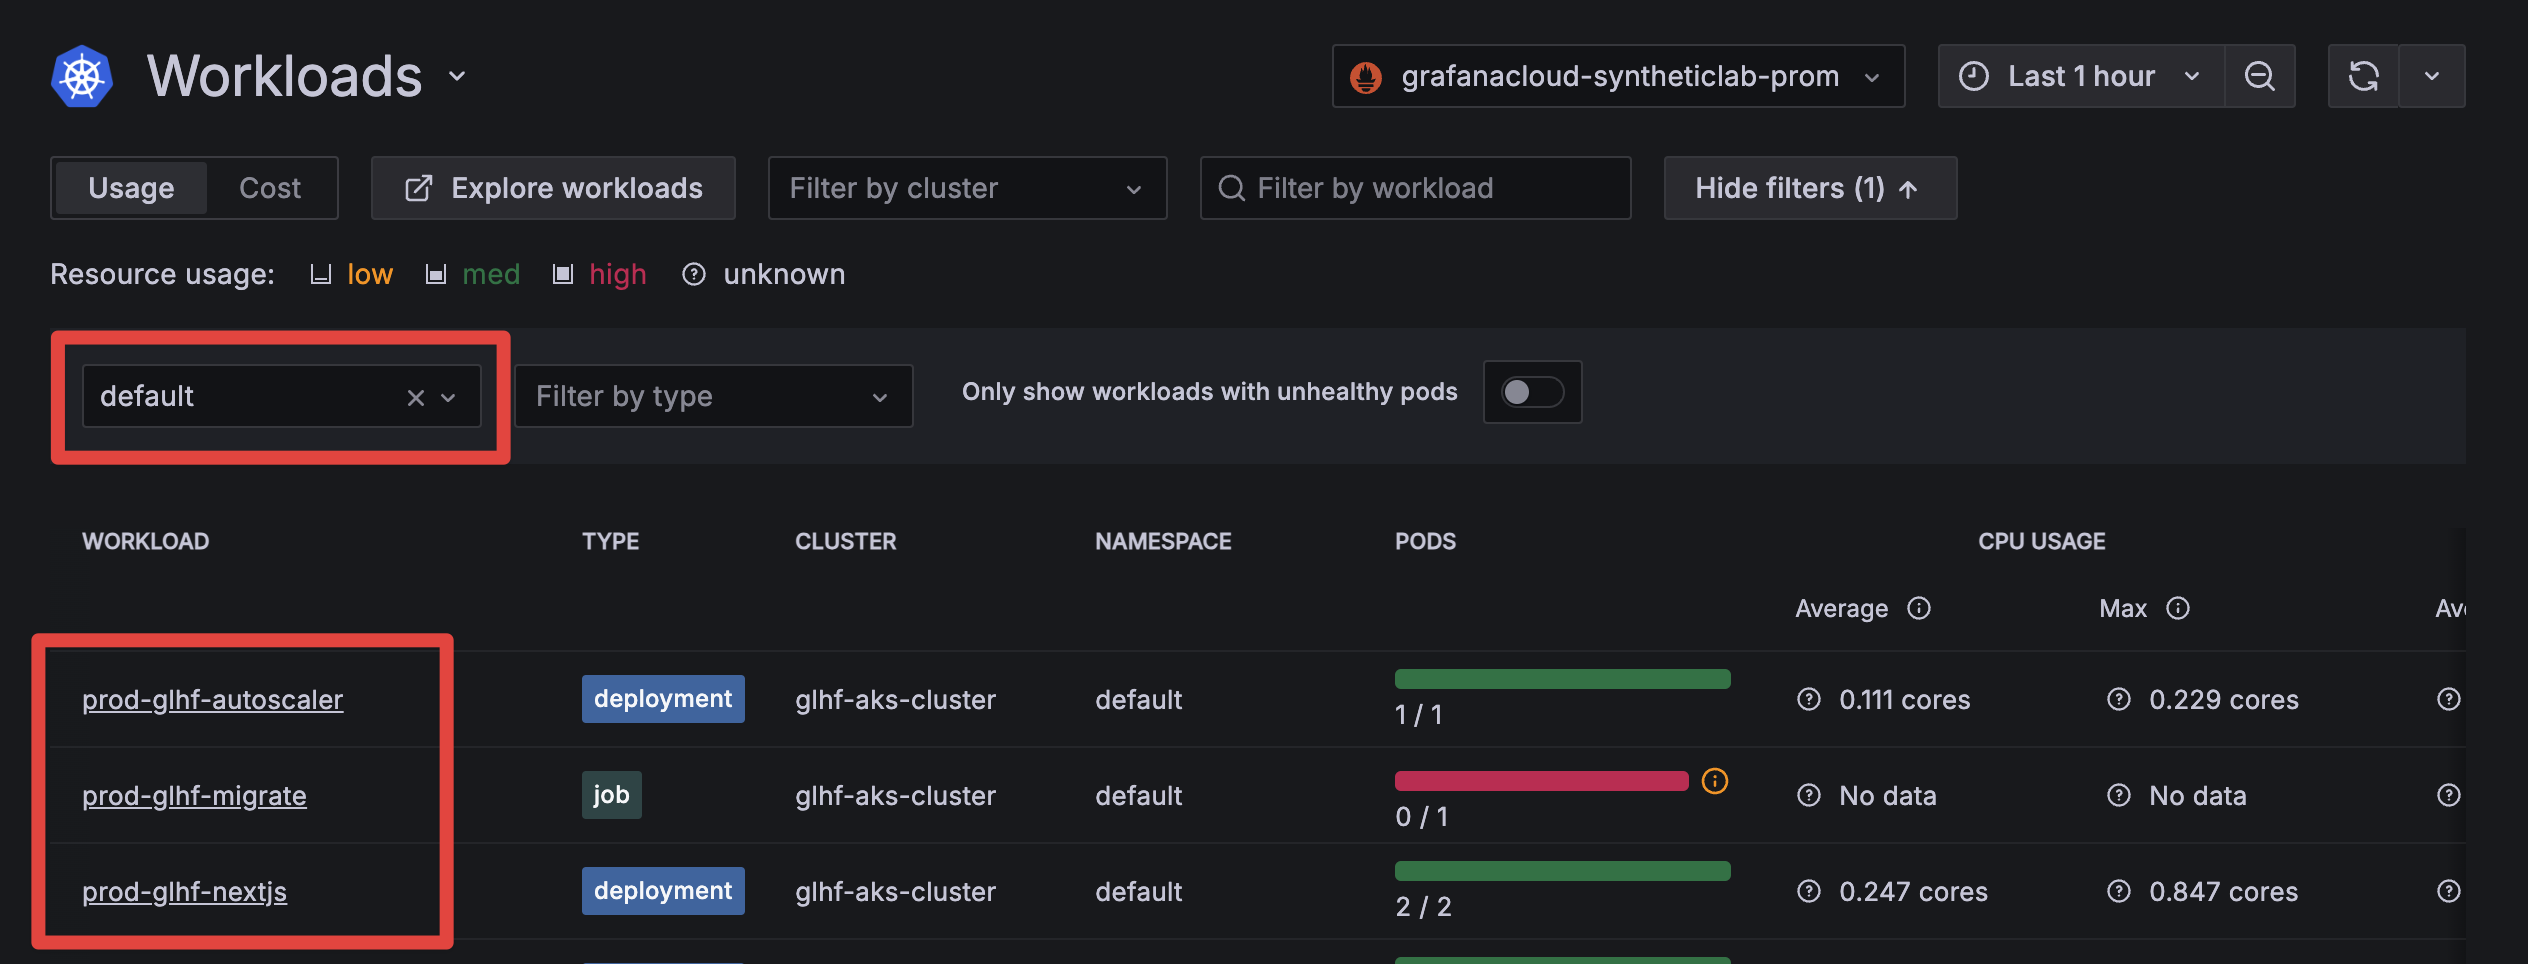
Task: Click the low resource usage legend icon
Action: pos(320,274)
